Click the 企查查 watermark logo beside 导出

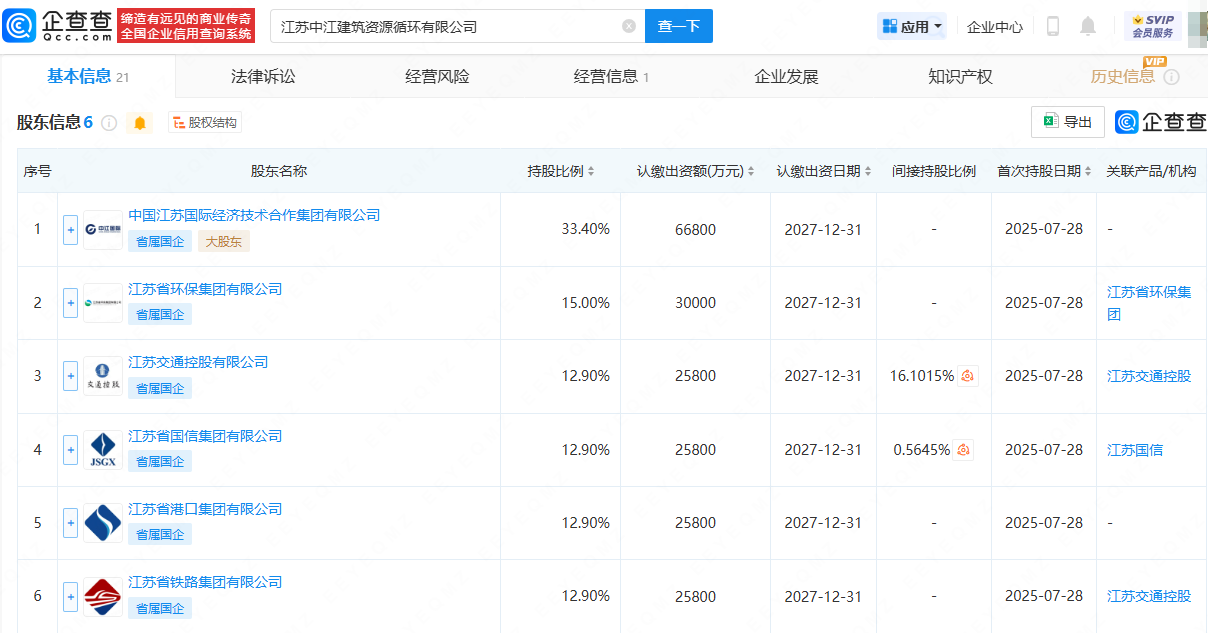point(1160,122)
